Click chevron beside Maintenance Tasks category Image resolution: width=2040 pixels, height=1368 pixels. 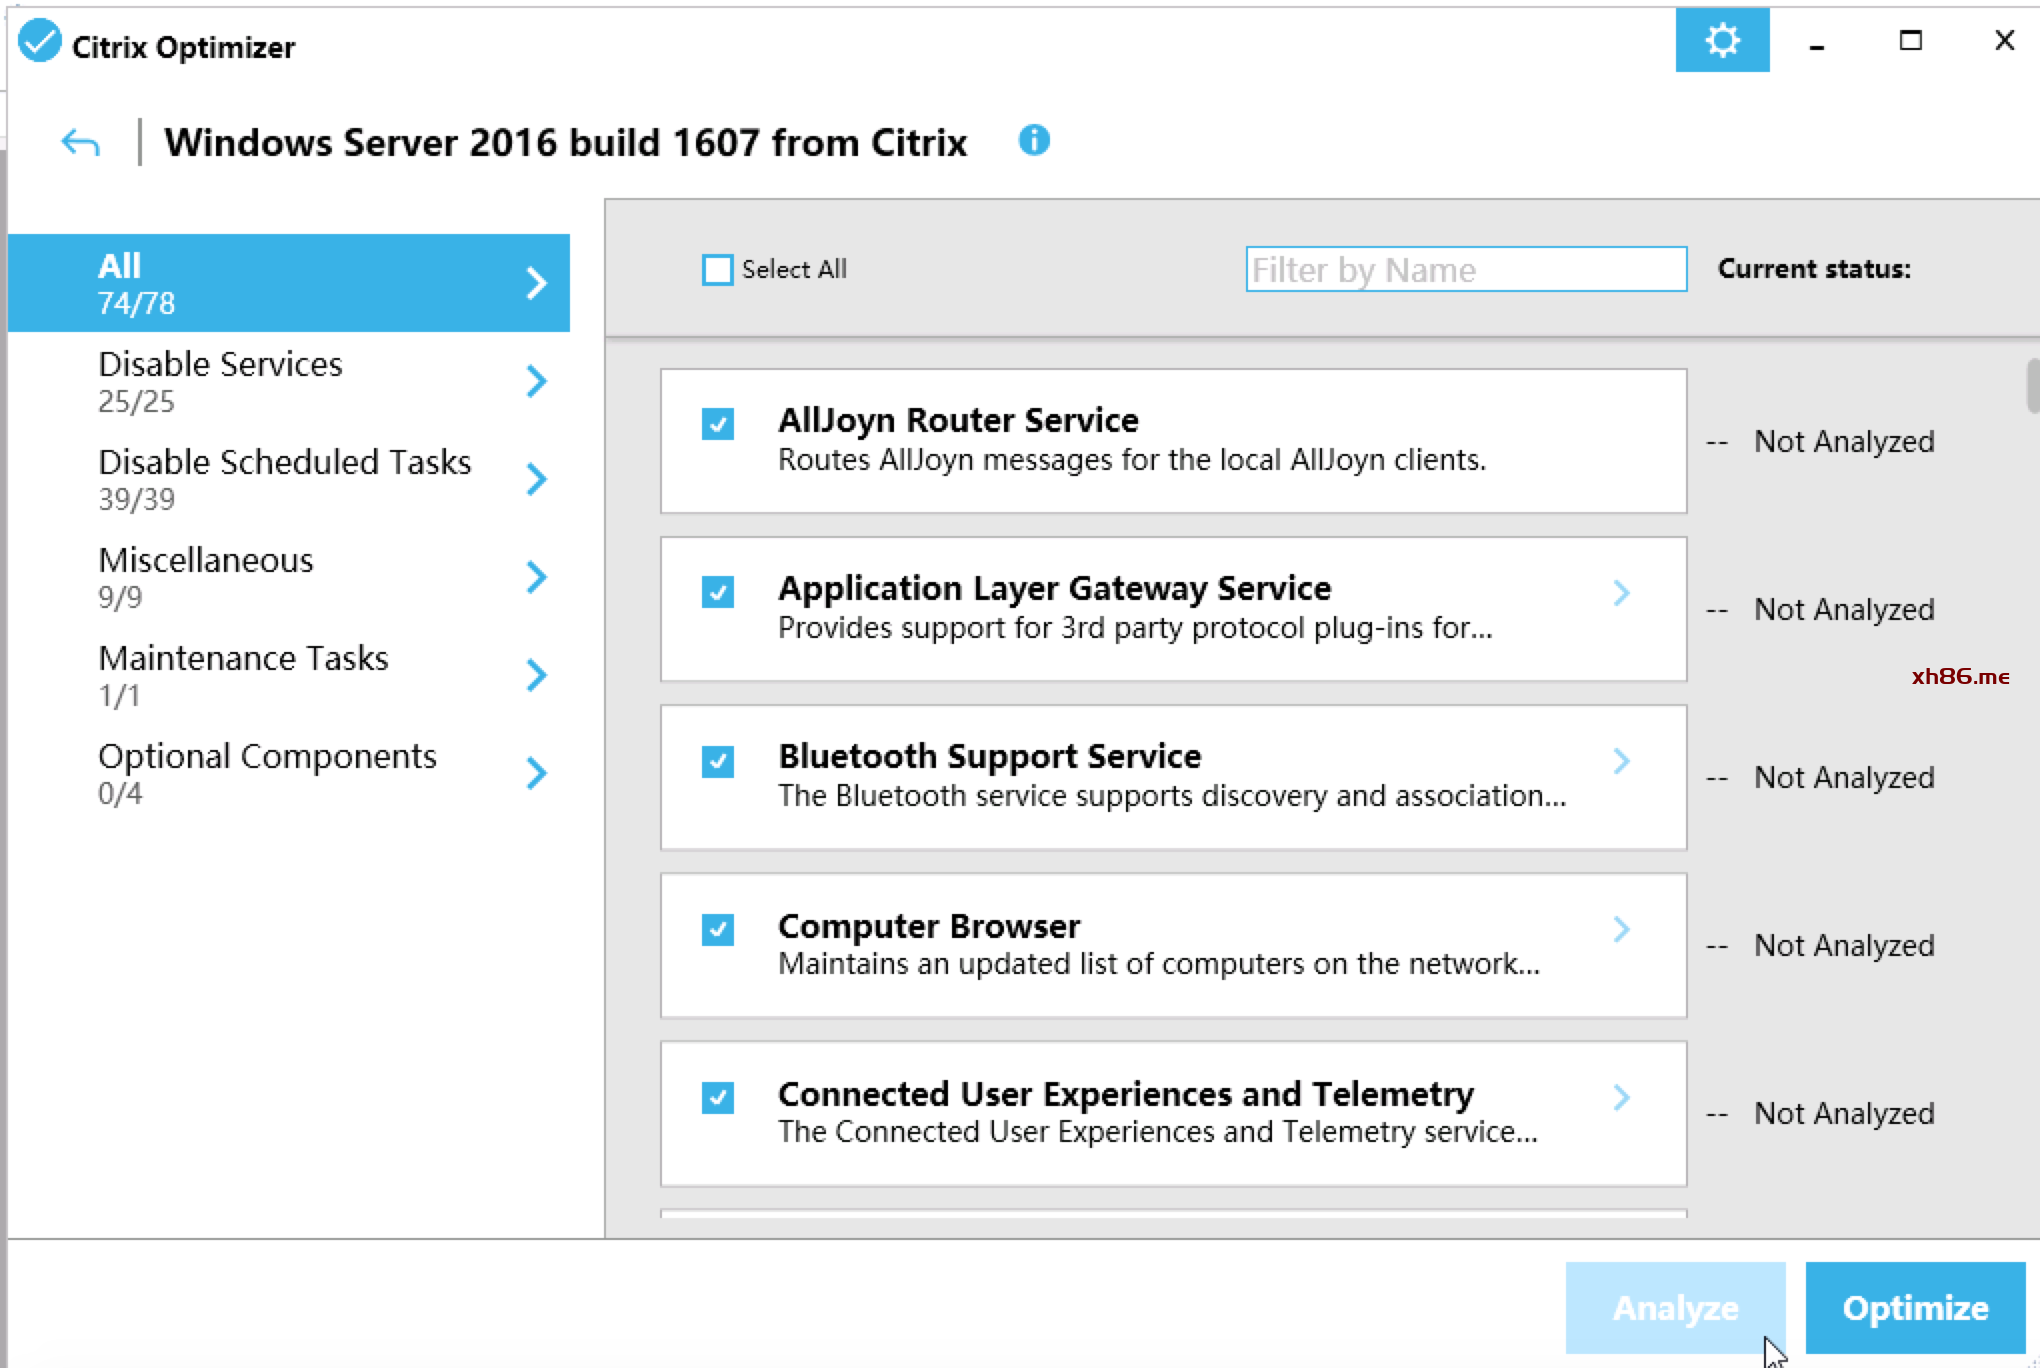click(537, 675)
